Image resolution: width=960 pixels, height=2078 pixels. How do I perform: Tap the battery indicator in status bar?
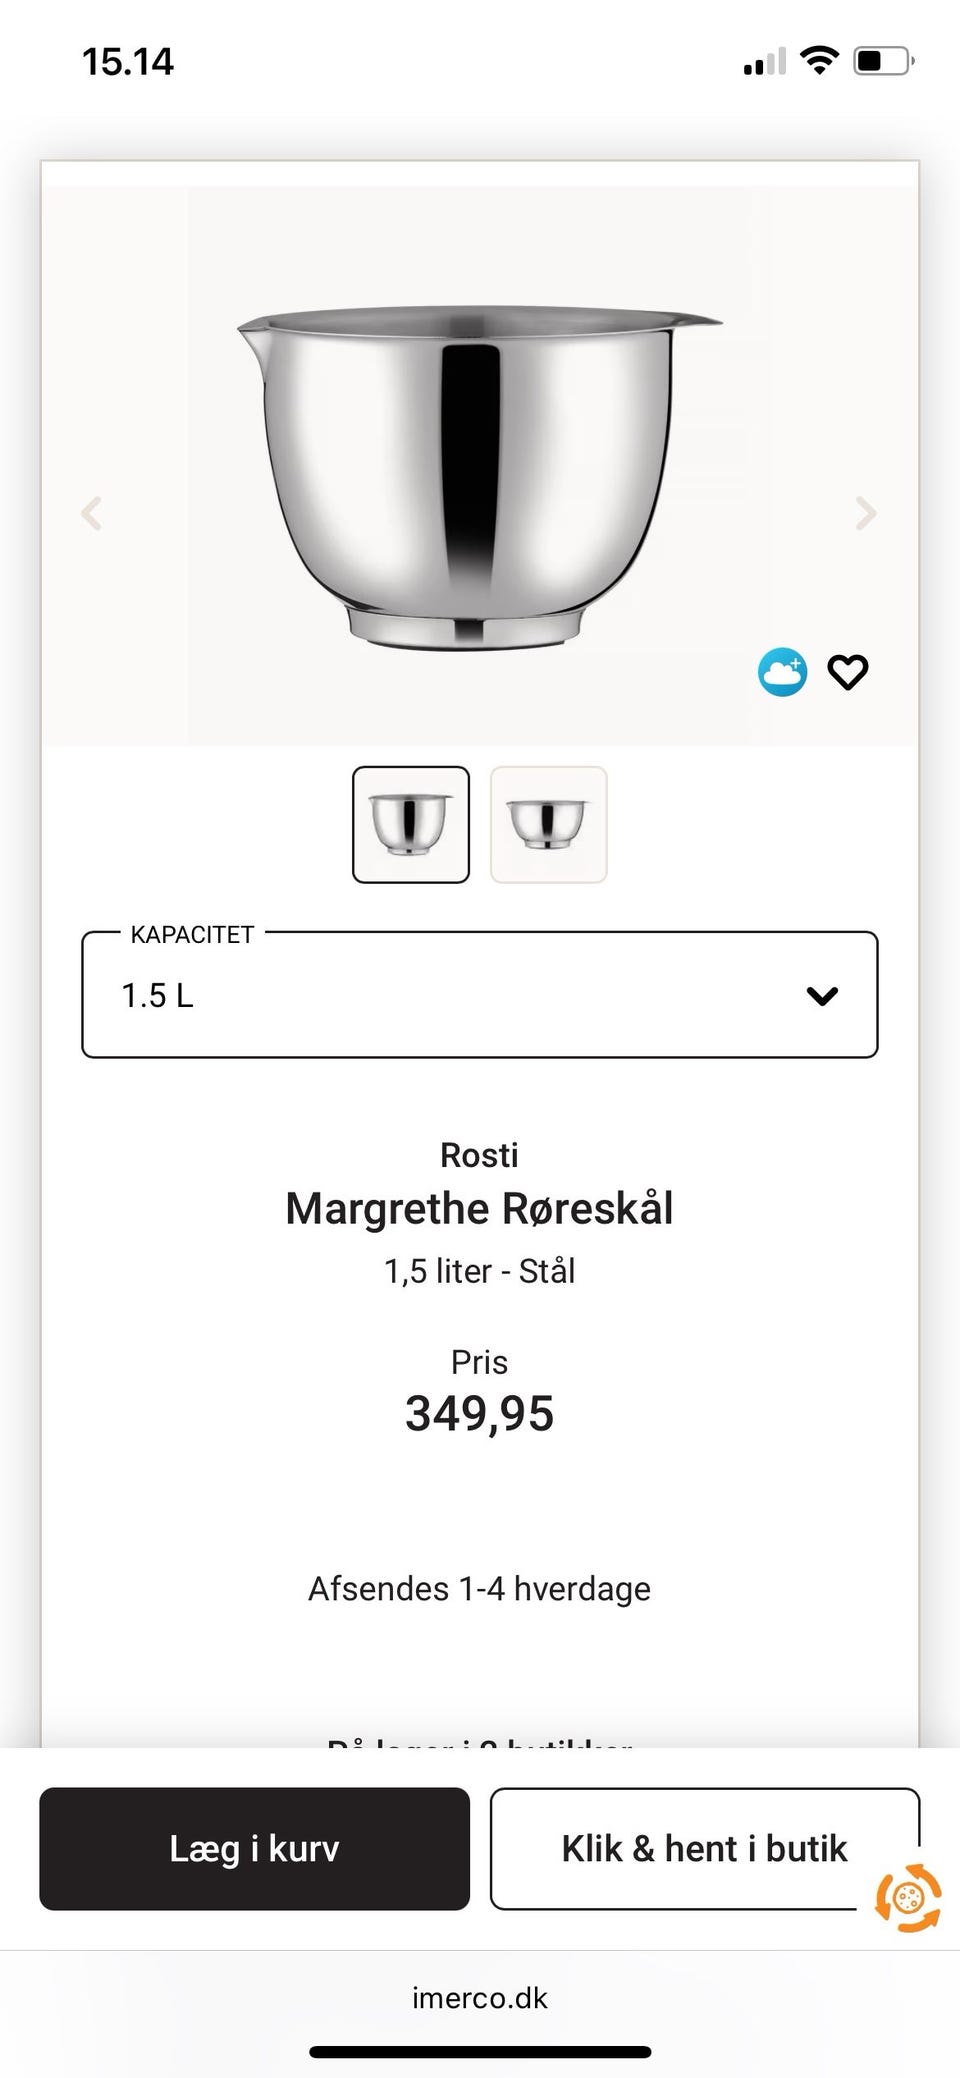pos(883,61)
